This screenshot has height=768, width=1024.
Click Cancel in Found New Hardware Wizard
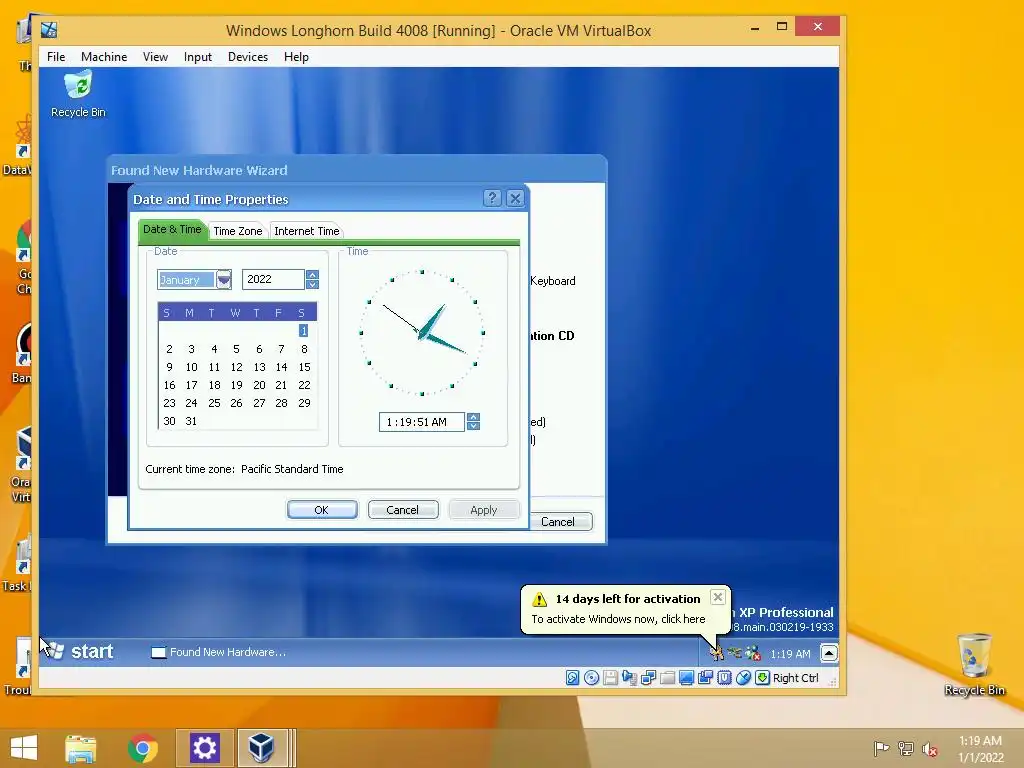tap(558, 522)
